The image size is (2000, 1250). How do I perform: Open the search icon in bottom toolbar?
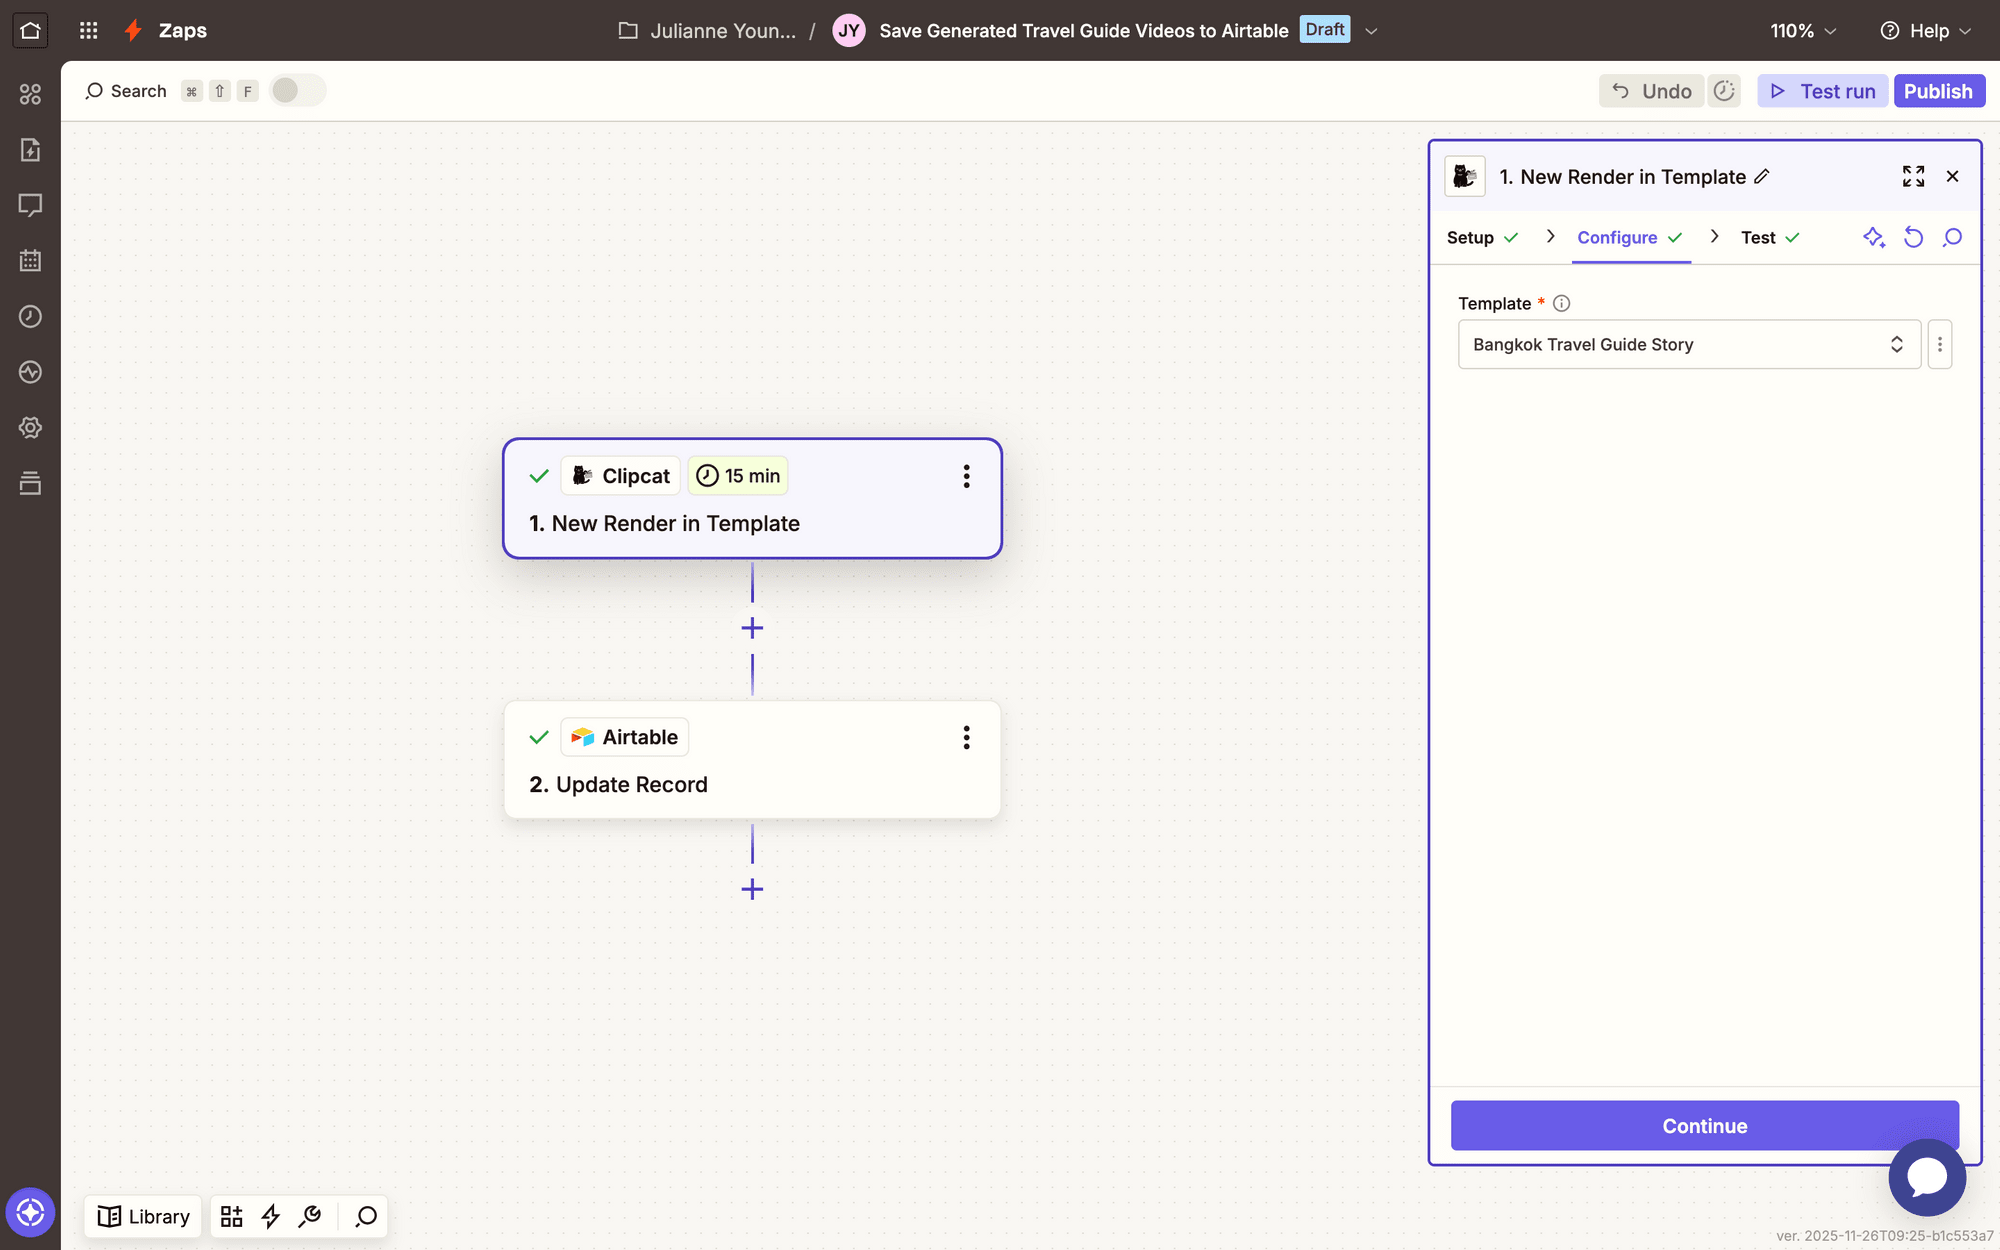tap(366, 1216)
